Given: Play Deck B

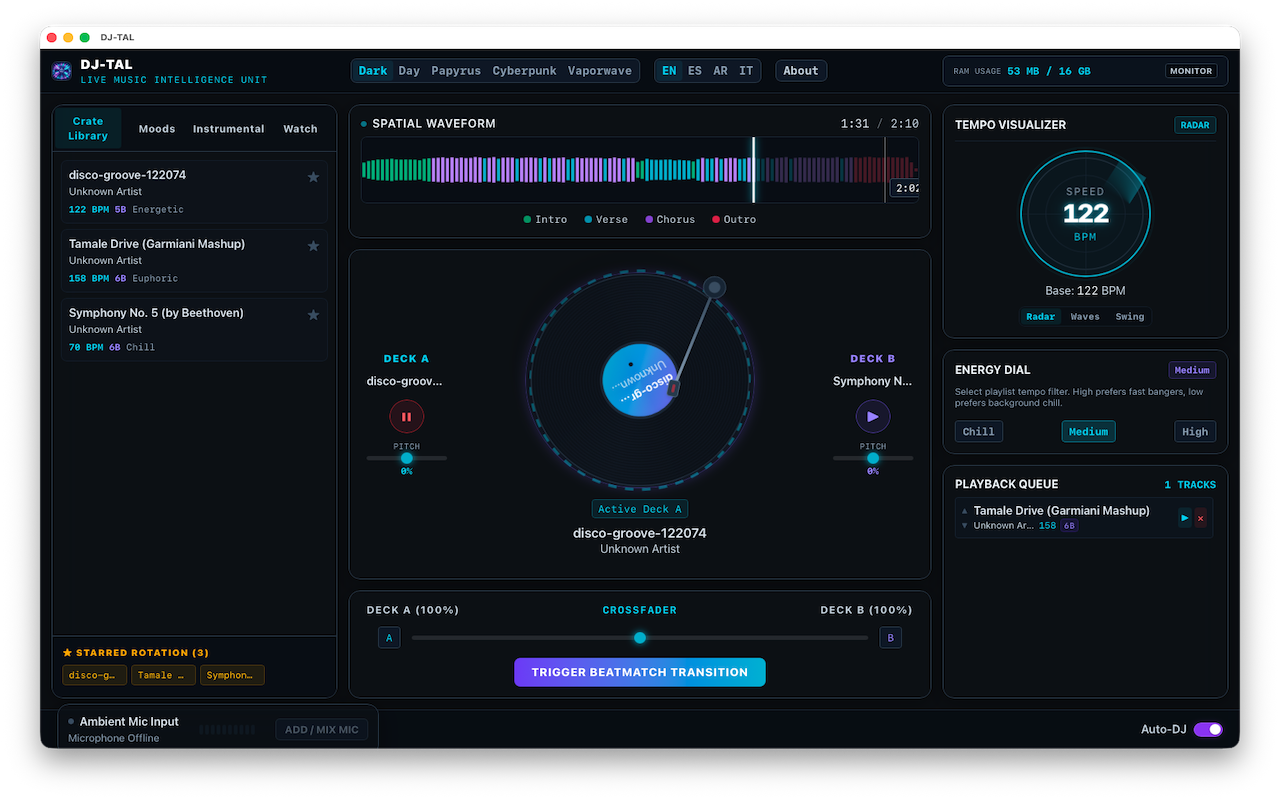Looking at the screenshot, I should [873, 417].
